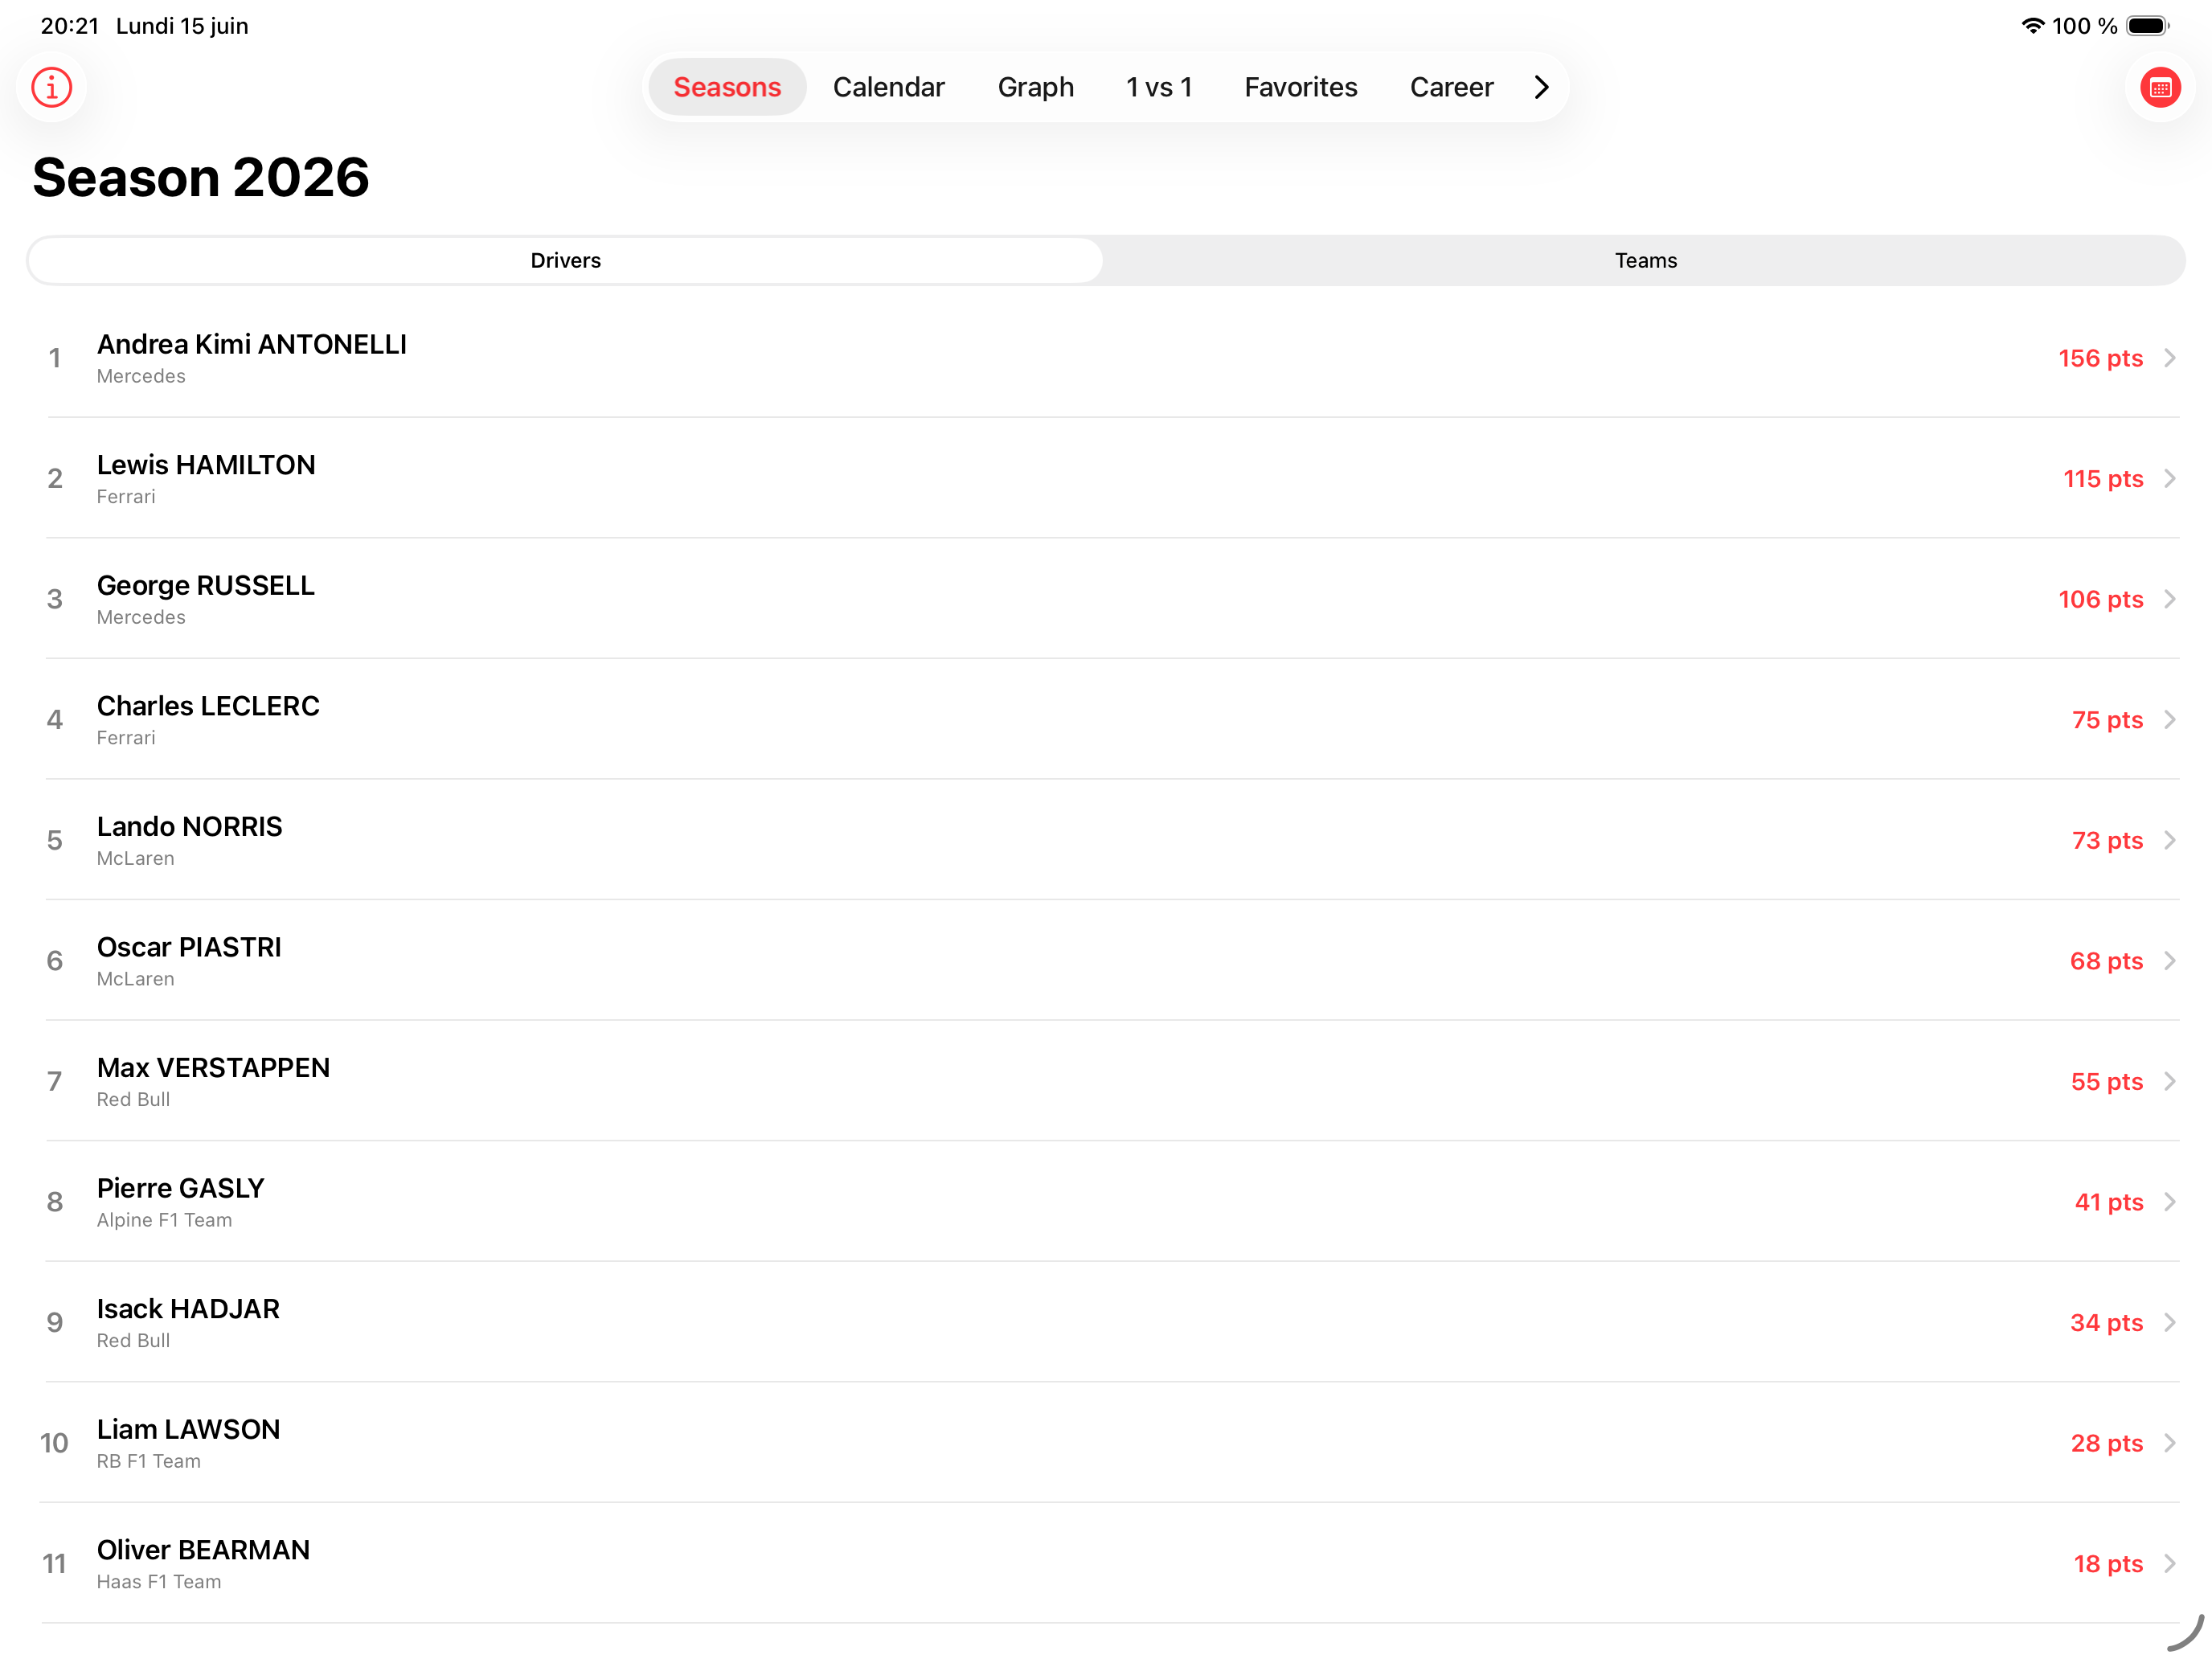This screenshot has width=2212, height=1659.
Task: Click the 75 pts value
Action: click(x=2107, y=720)
